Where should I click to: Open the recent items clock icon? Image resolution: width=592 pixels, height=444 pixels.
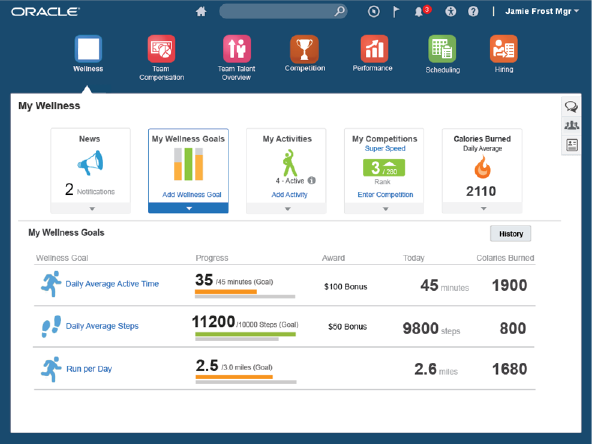374,12
